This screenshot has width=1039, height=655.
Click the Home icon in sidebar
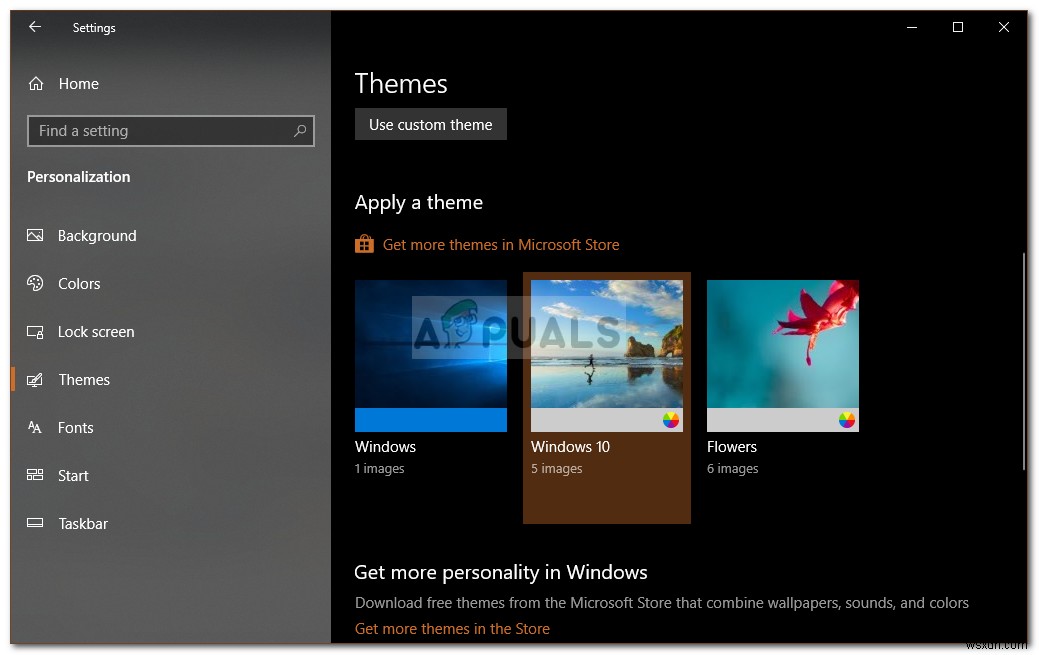[36, 83]
